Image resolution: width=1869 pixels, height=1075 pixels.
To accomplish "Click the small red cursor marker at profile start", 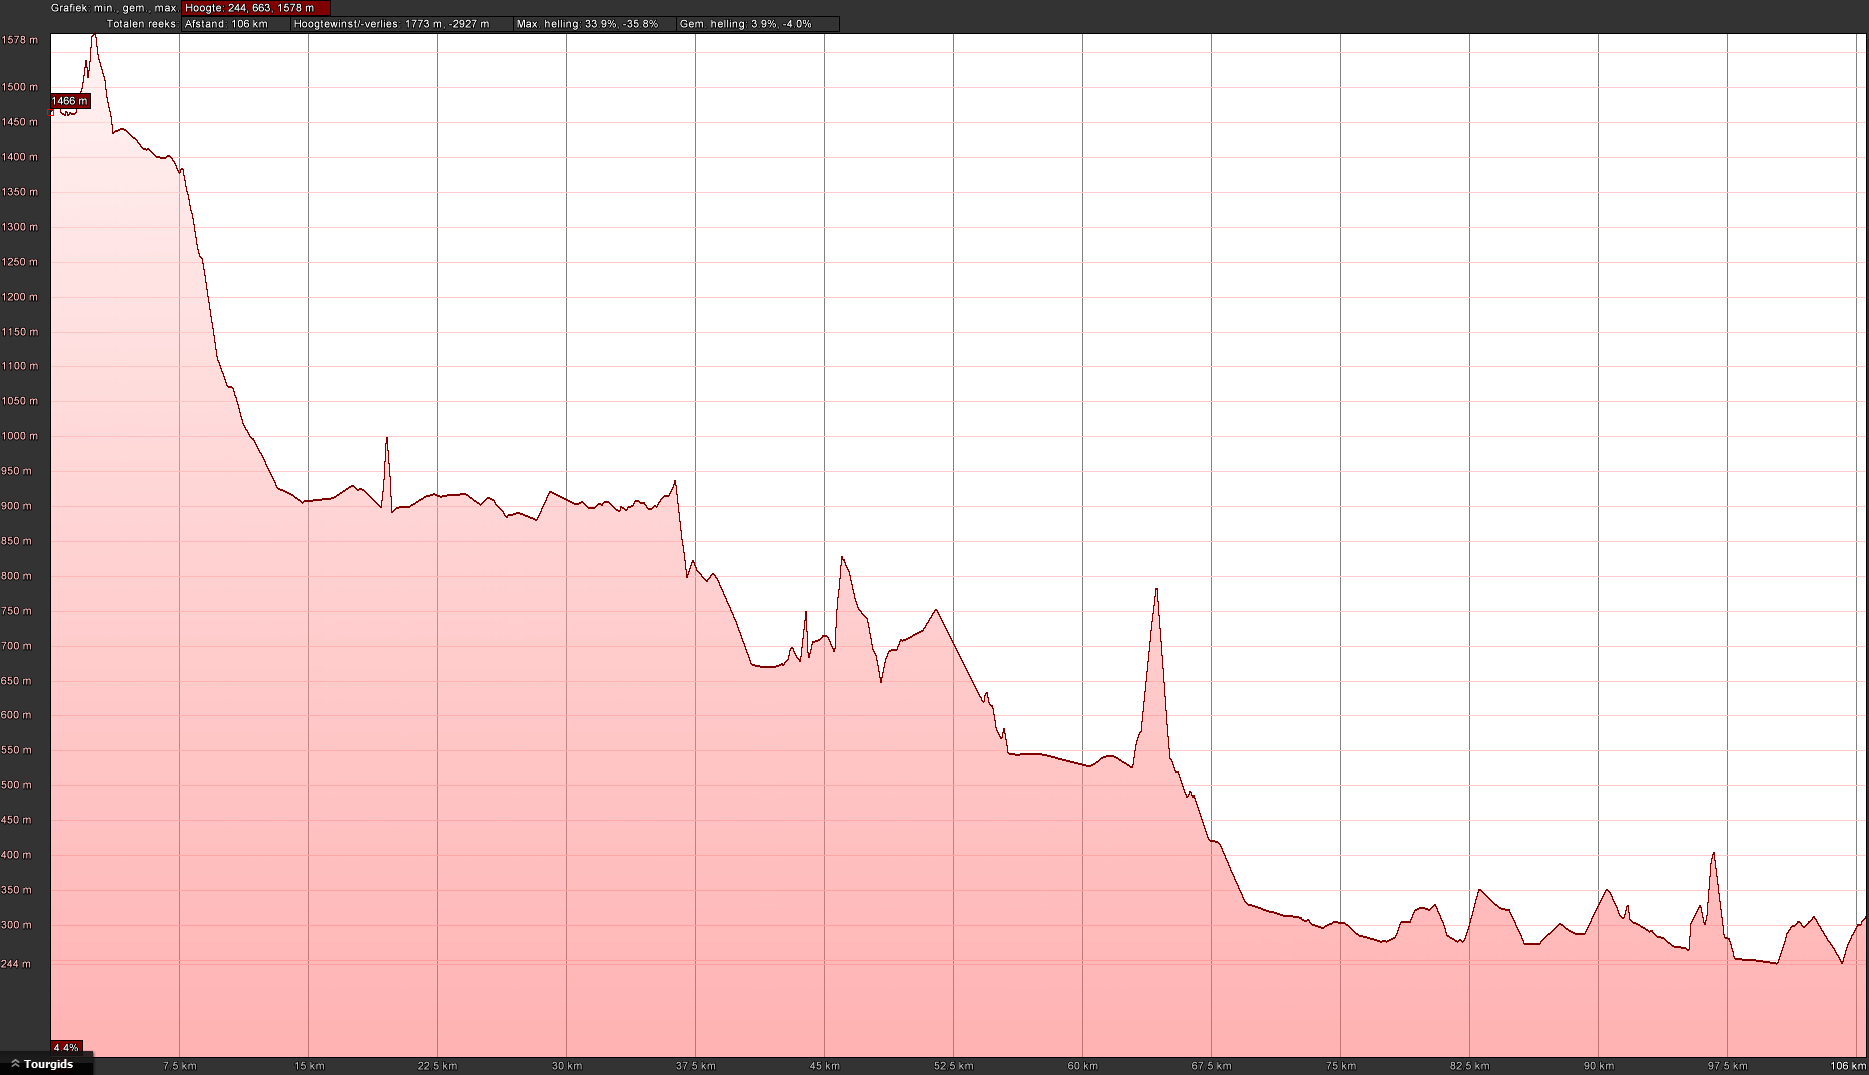I will coord(52,113).
